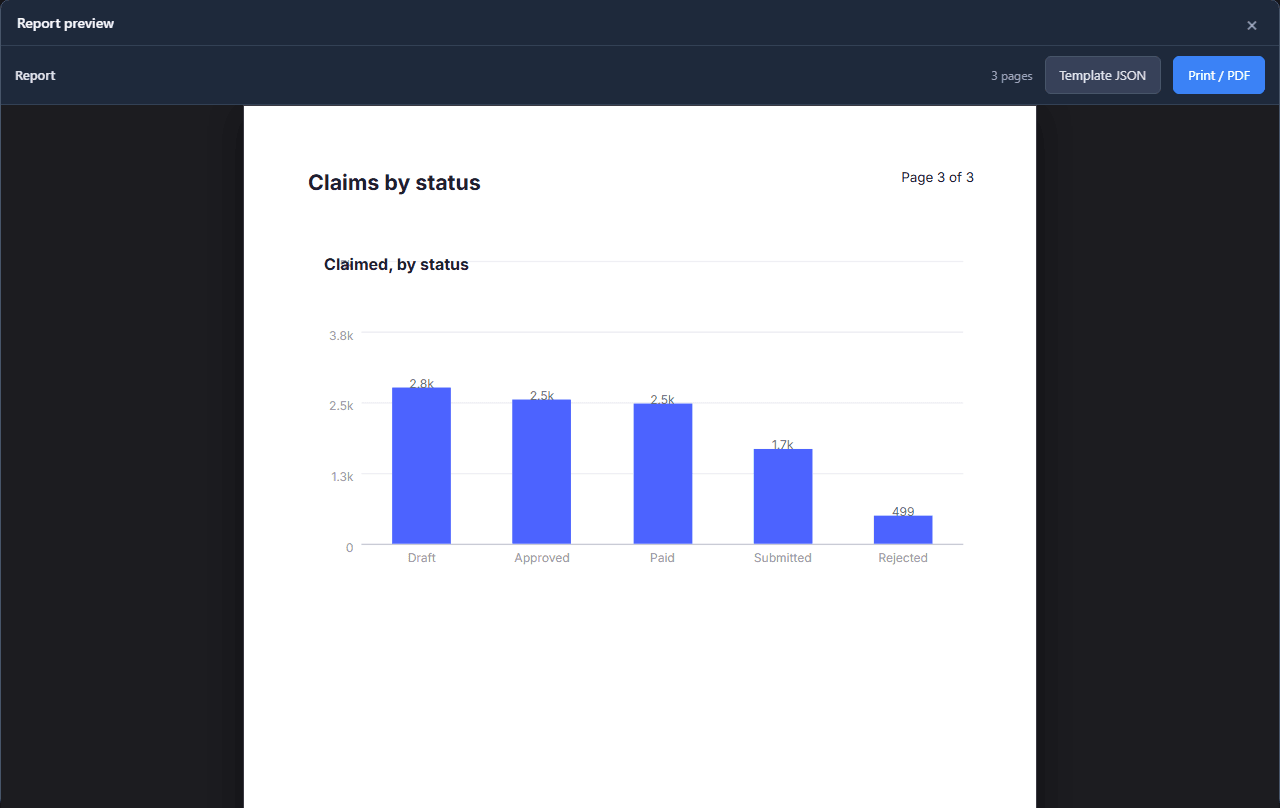
Task: Close the Report preview dialog
Action: point(1251,25)
